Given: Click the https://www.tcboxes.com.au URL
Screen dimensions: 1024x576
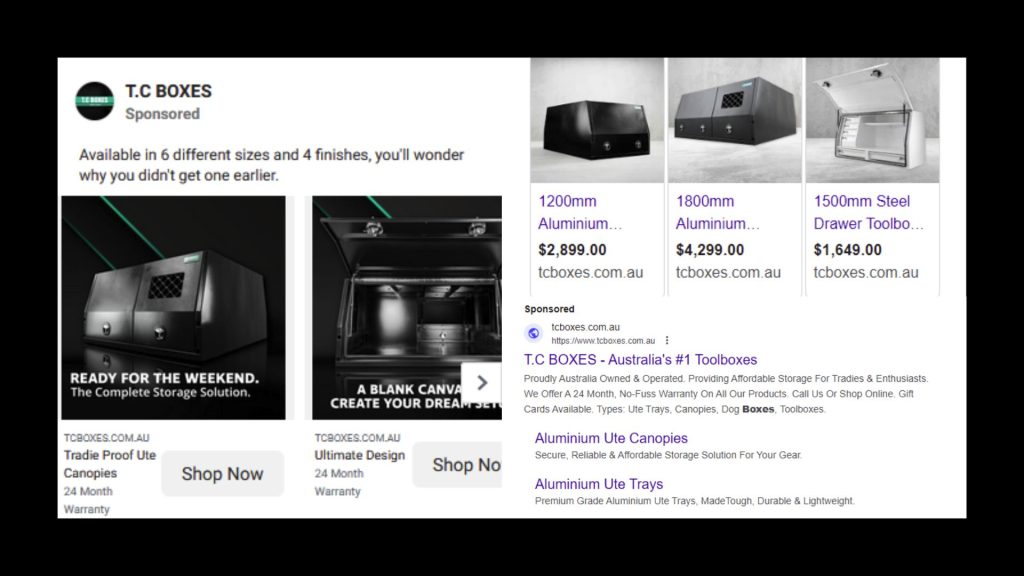Looking at the screenshot, I should (603, 341).
